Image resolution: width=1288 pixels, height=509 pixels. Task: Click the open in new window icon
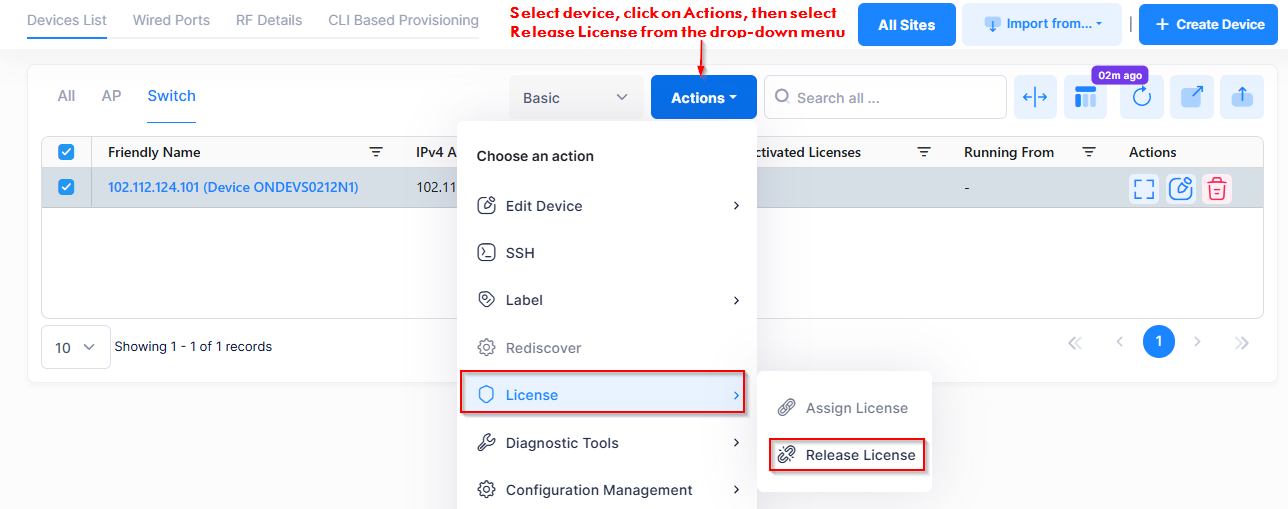(1192, 97)
